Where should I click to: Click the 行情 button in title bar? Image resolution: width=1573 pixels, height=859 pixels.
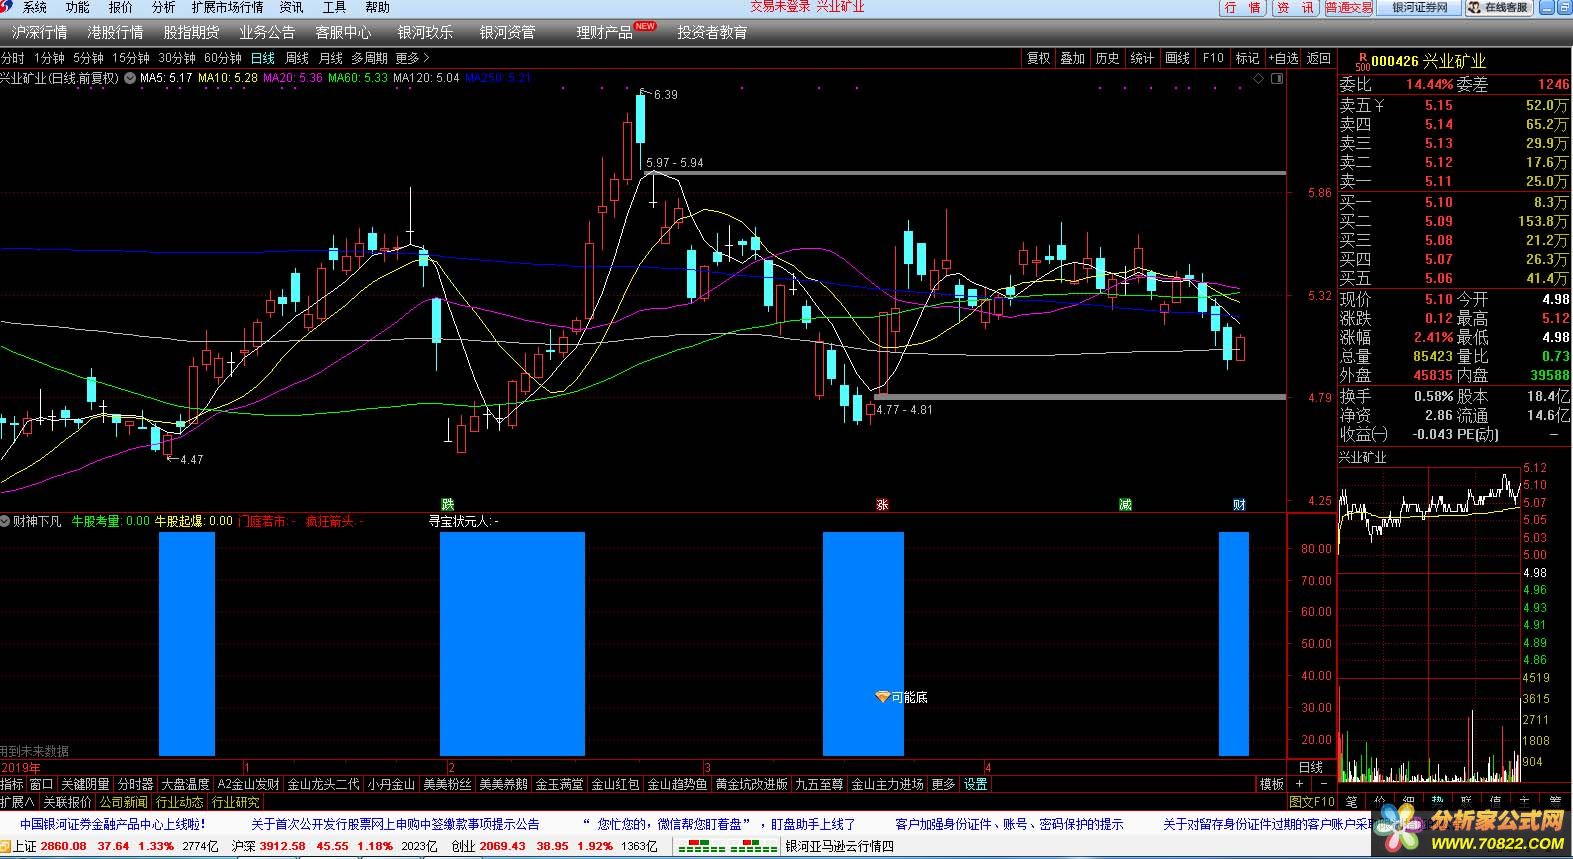1243,8
